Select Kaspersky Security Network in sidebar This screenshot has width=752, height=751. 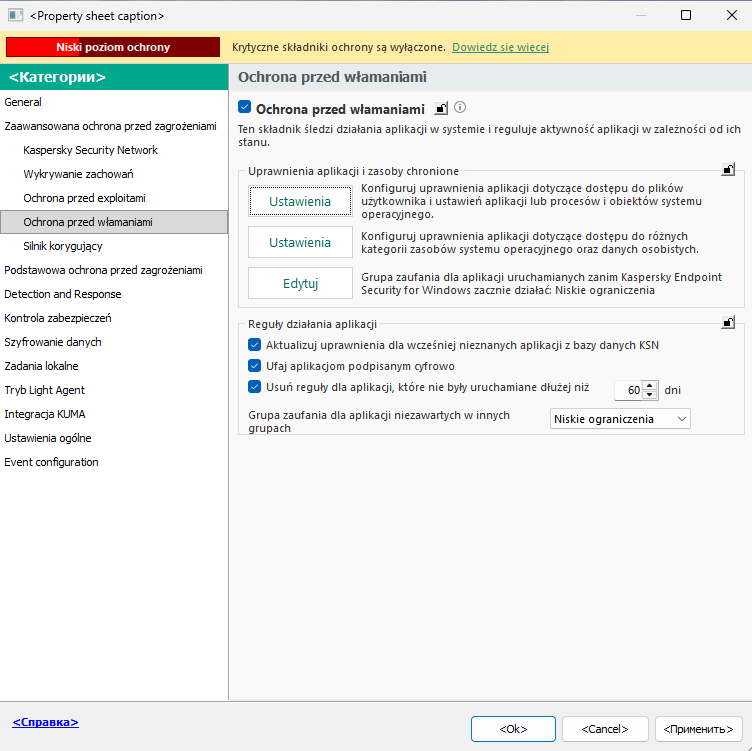[90, 150]
